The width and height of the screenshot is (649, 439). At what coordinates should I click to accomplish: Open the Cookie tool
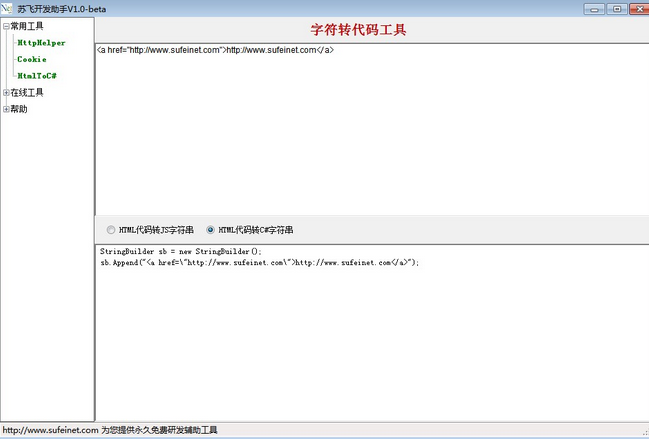click(x=32, y=59)
